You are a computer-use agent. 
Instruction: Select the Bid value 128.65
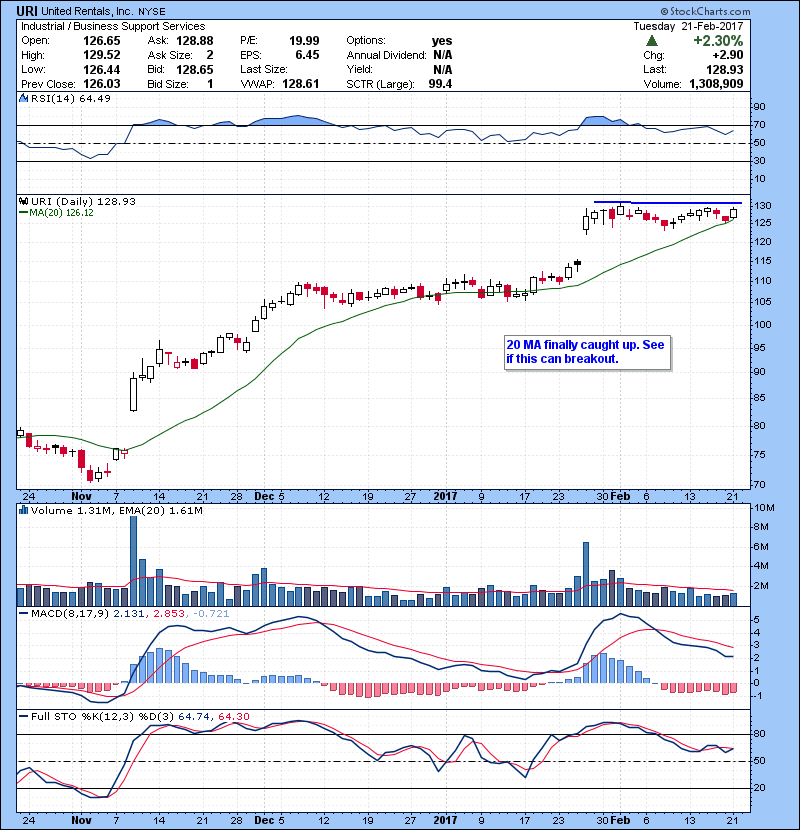(x=195, y=69)
